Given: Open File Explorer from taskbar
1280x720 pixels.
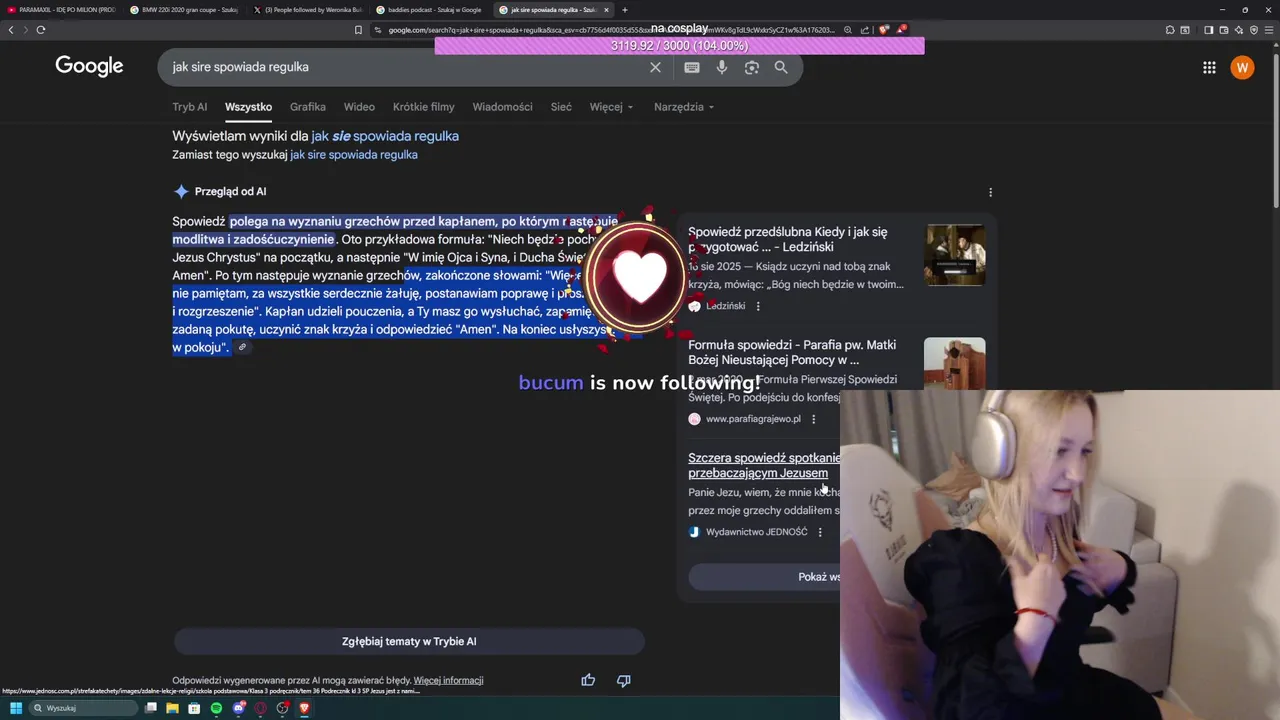Looking at the screenshot, I should pos(172,708).
